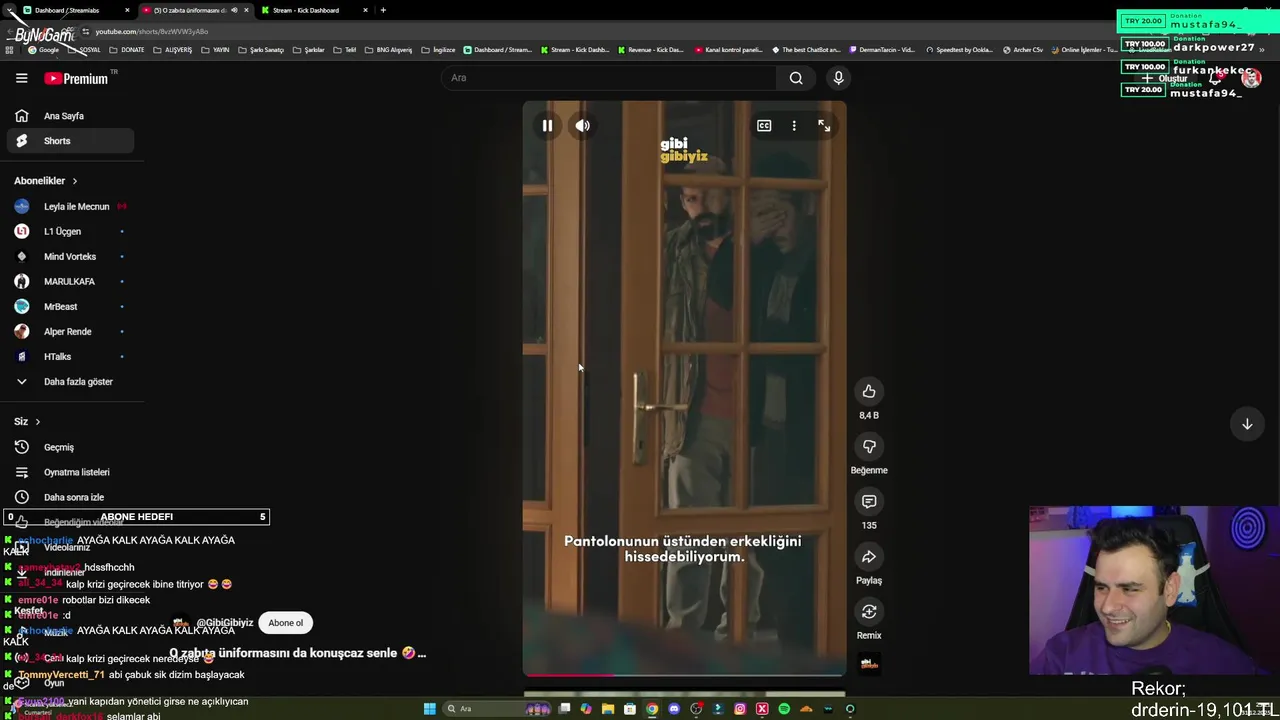Screen dimensions: 1280x720
Task: Open the MARULKAFA channel
Action: coord(70,281)
